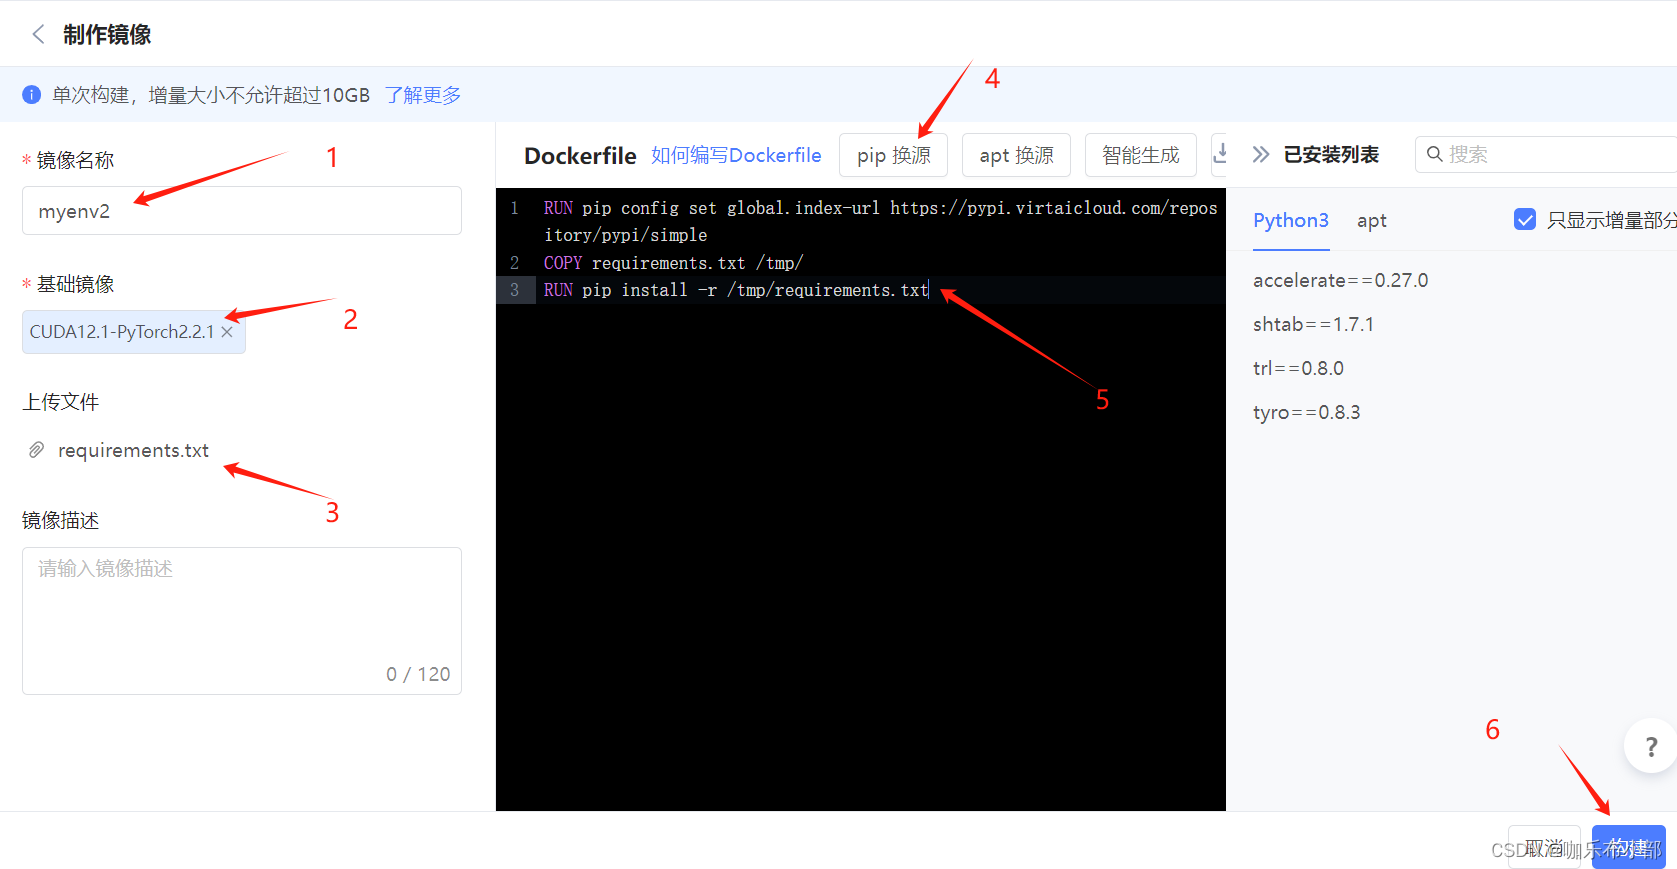This screenshot has height=869, width=1677.
Task: Switch to the Python3 tab
Action: (x=1291, y=220)
